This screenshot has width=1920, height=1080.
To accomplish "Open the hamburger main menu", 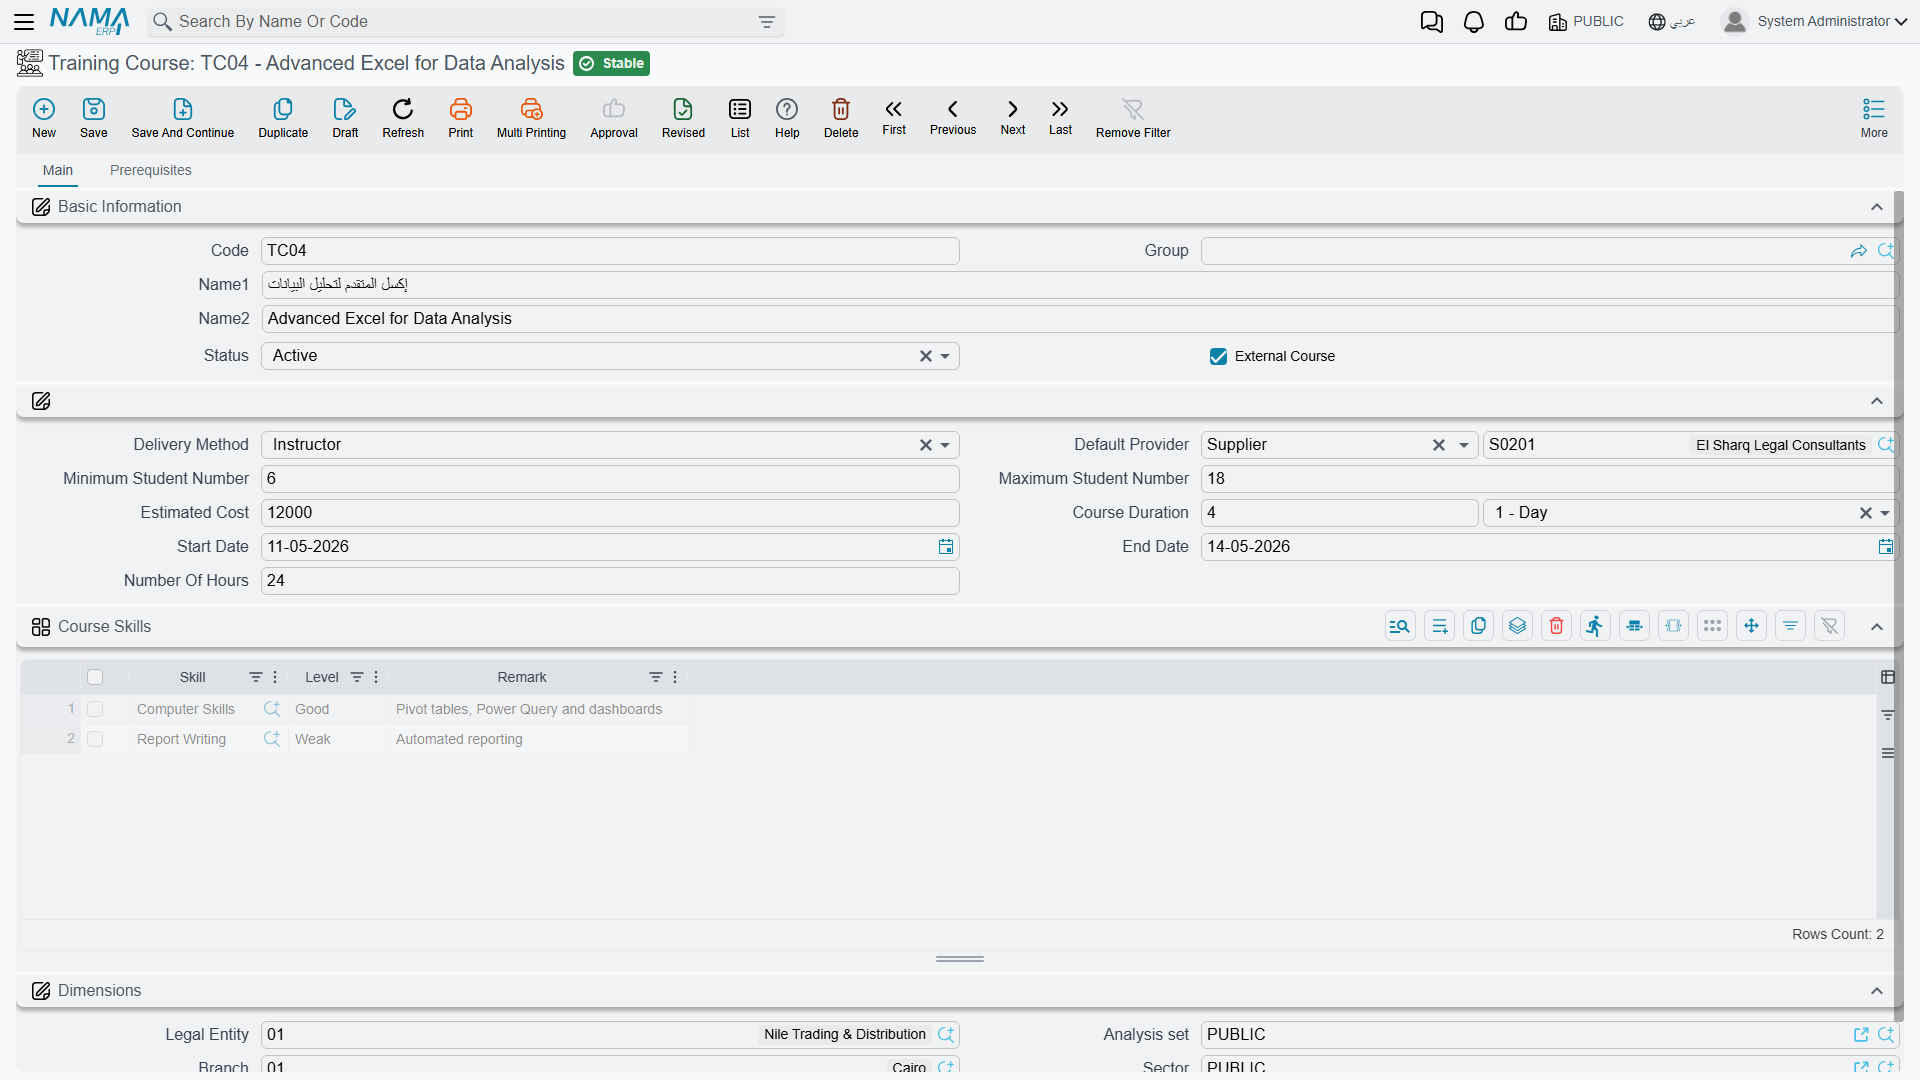I will click(x=24, y=22).
